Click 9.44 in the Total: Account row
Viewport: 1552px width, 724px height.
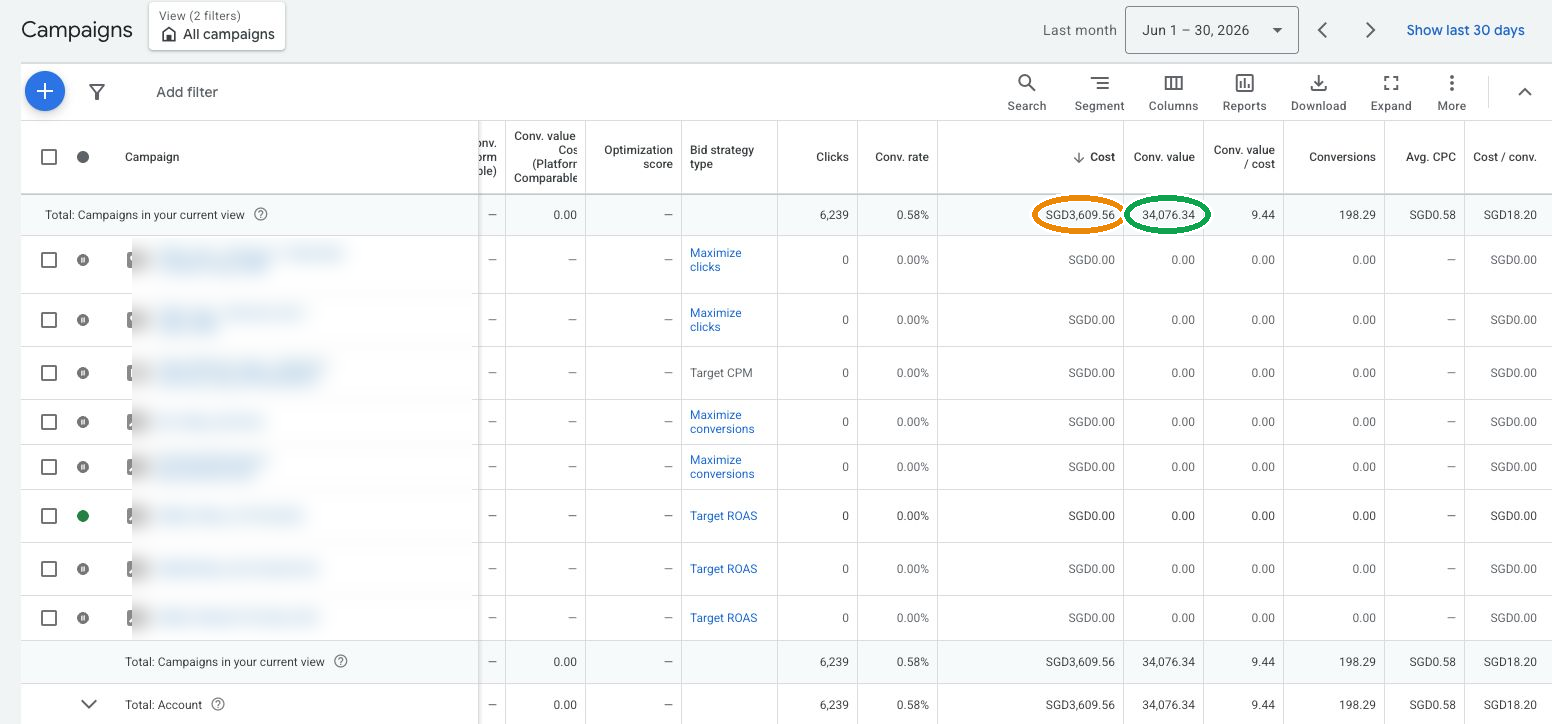(x=1263, y=705)
